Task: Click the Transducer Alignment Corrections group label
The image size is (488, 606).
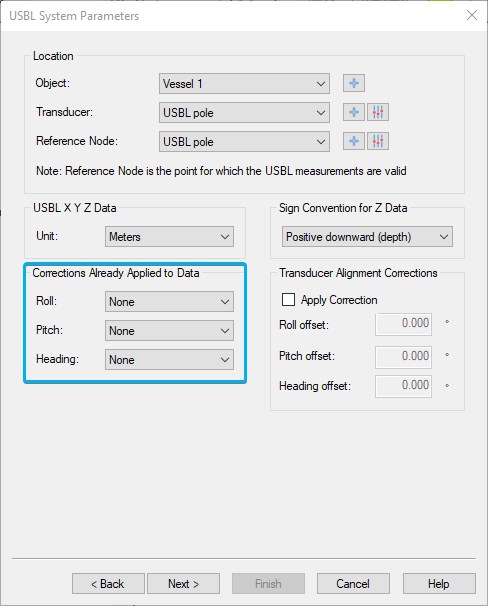Action: click(x=358, y=273)
